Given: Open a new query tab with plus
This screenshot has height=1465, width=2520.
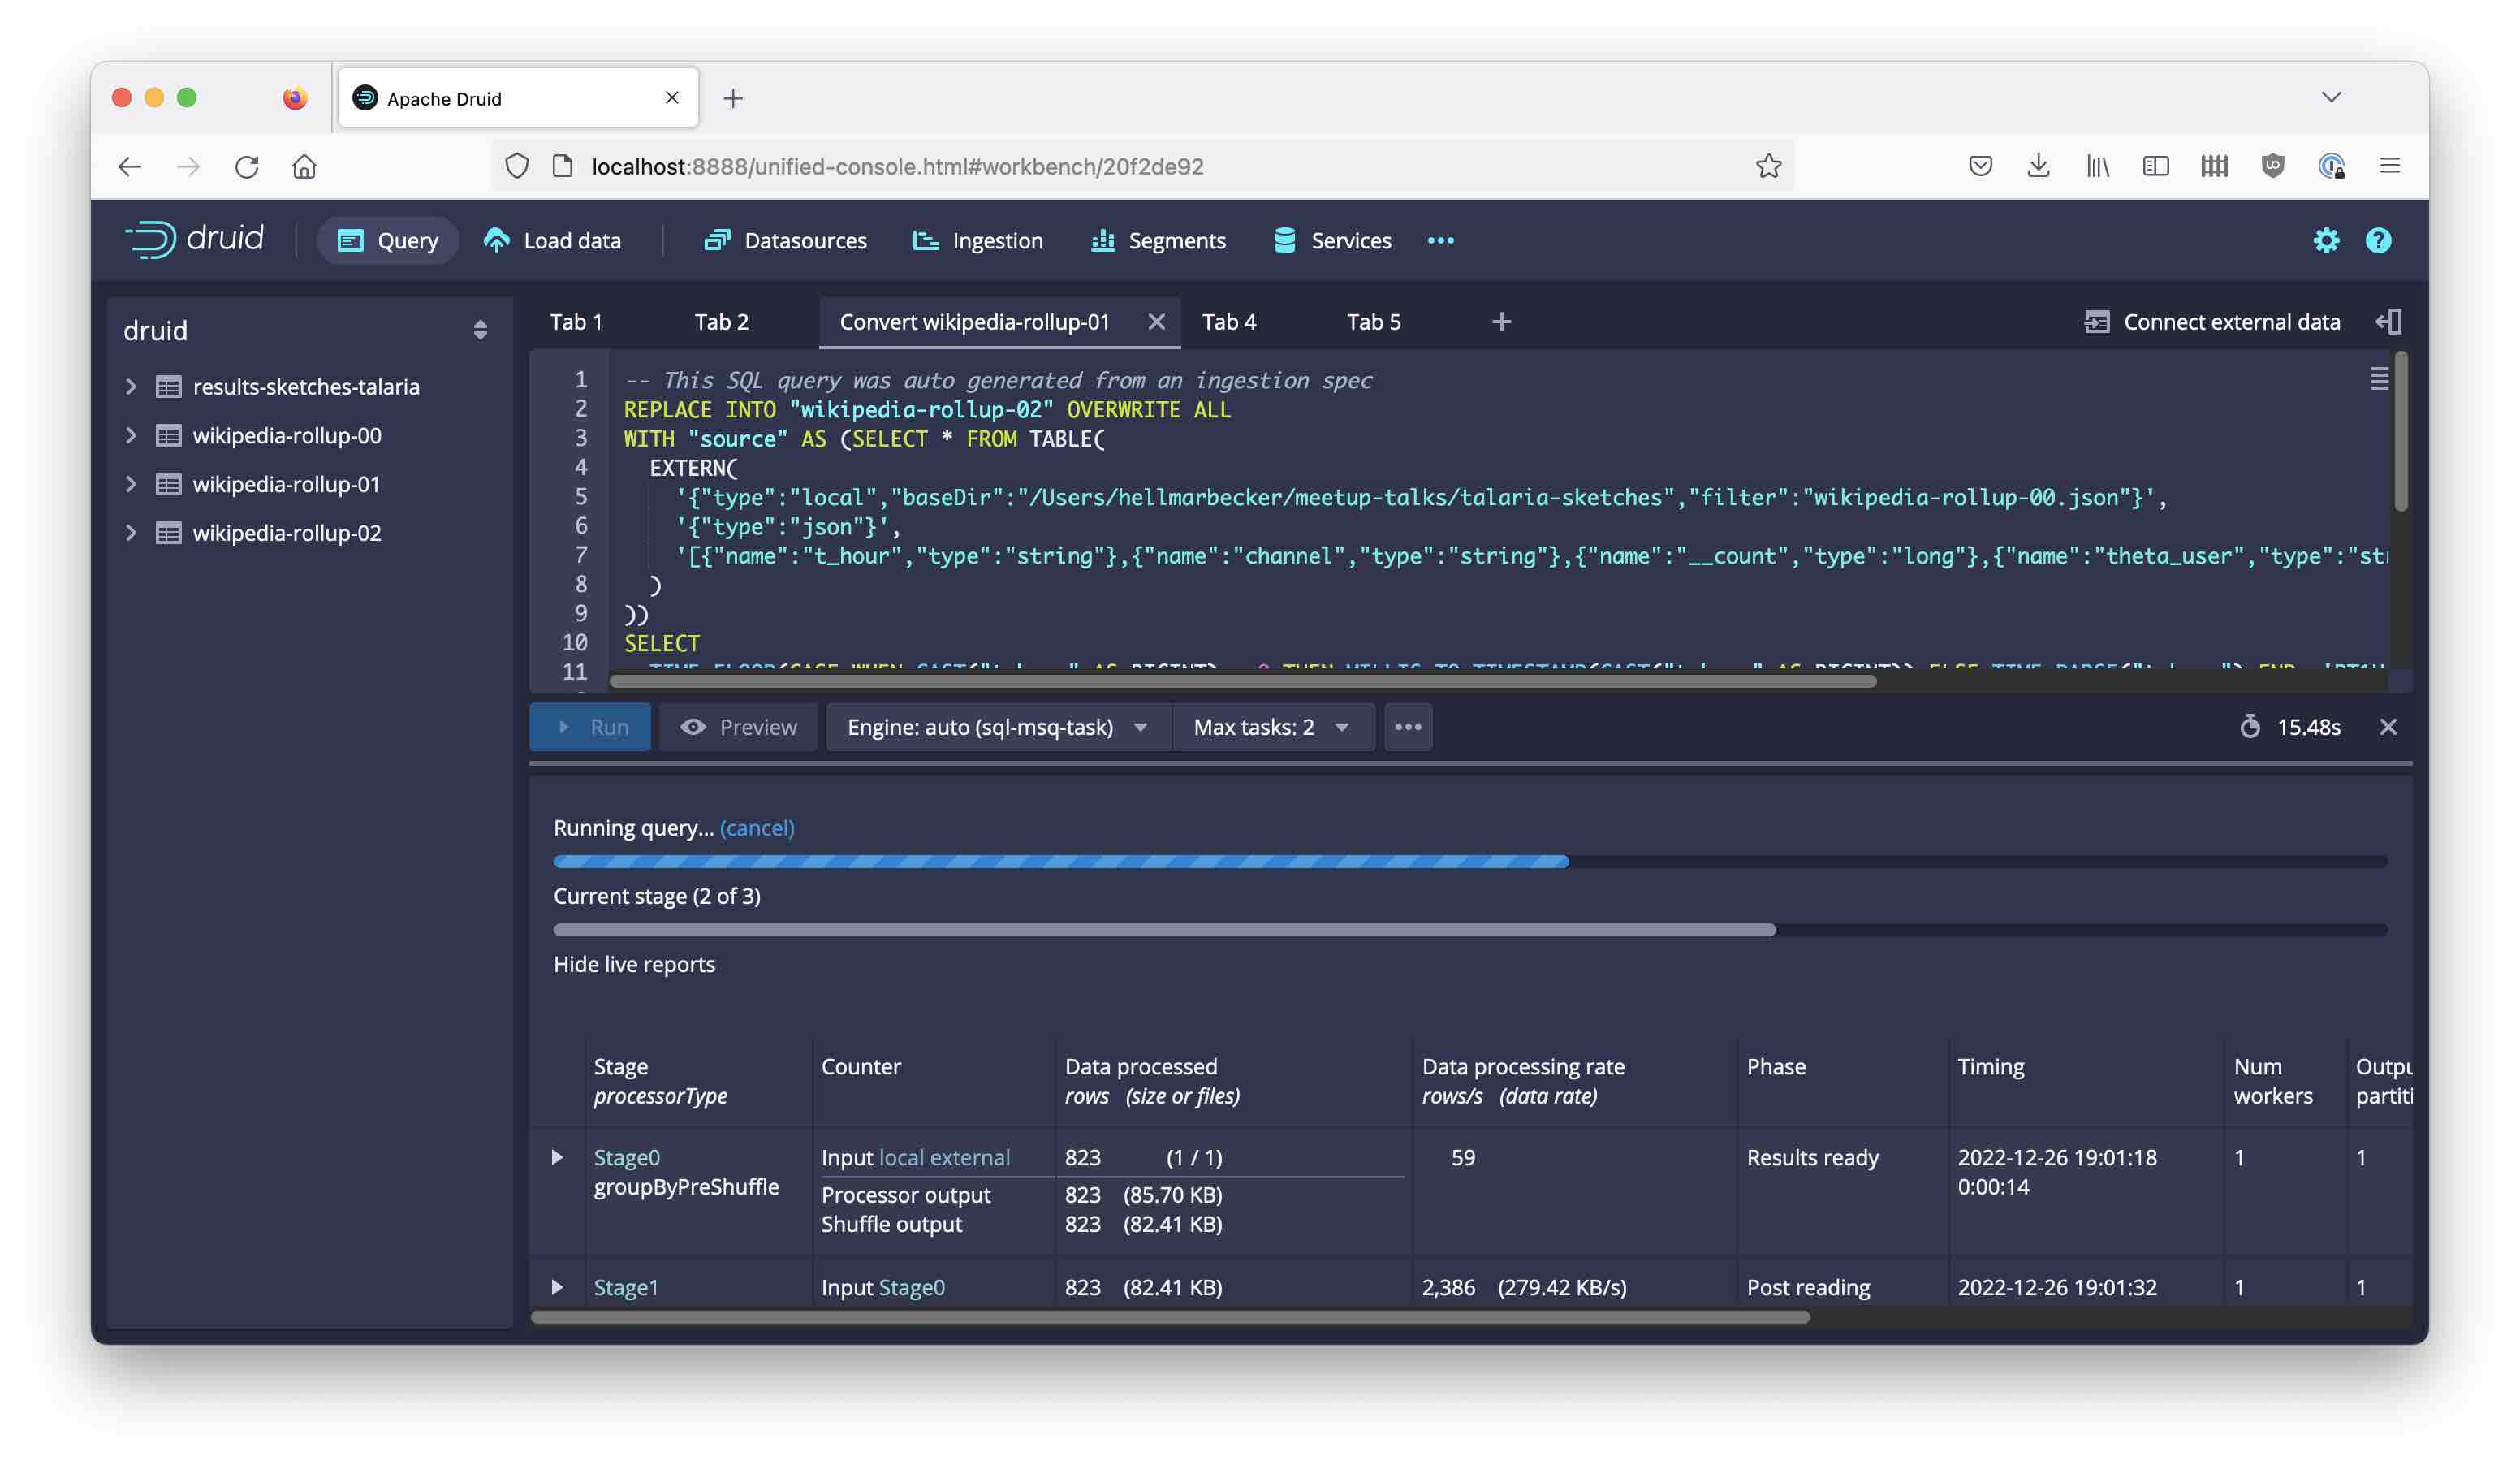Looking at the screenshot, I should tap(1501, 321).
